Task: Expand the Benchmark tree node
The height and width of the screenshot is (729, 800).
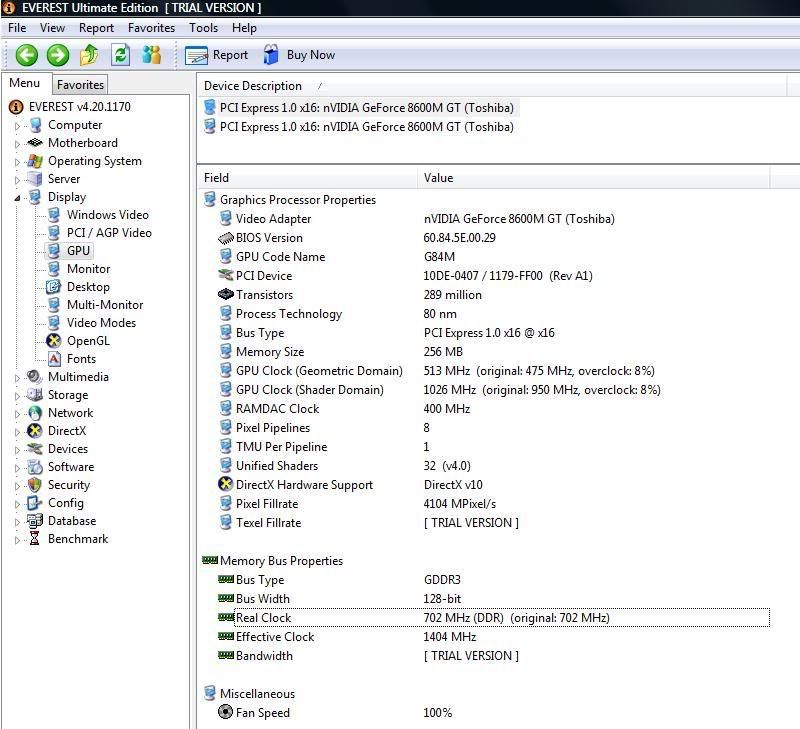Action: tap(17, 540)
